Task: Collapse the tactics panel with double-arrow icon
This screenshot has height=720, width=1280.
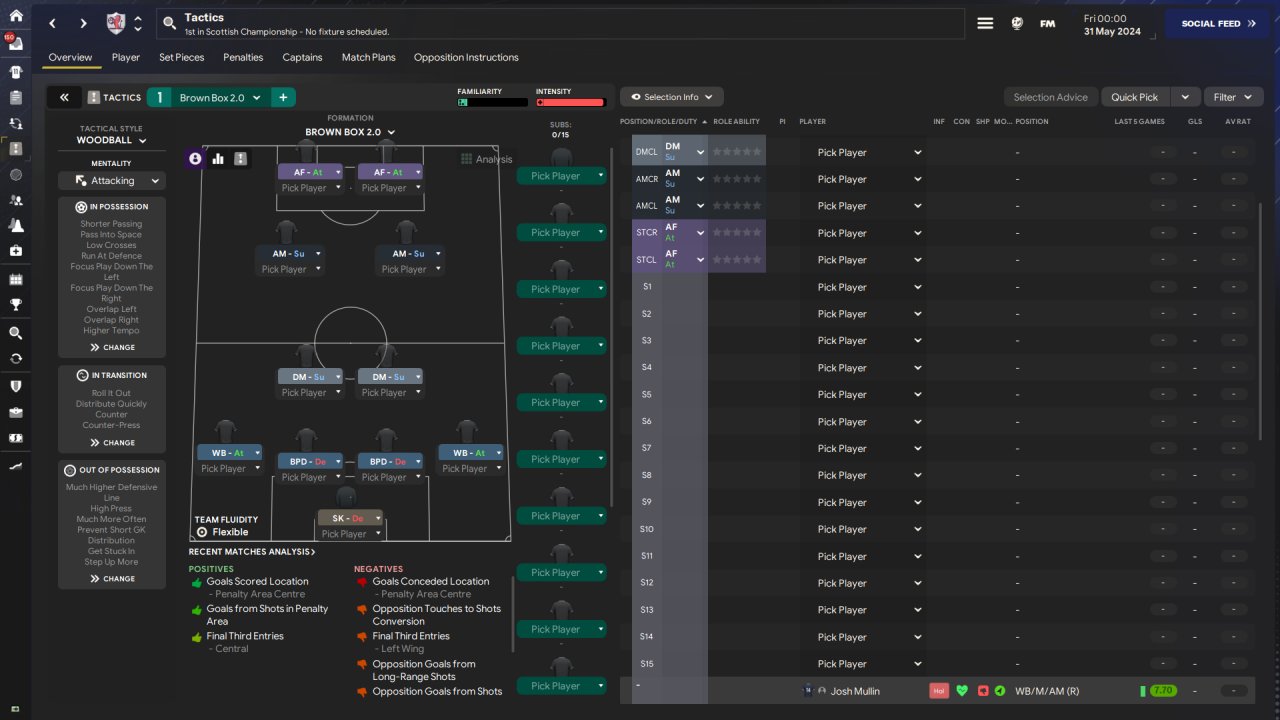Action: (x=64, y=97)
